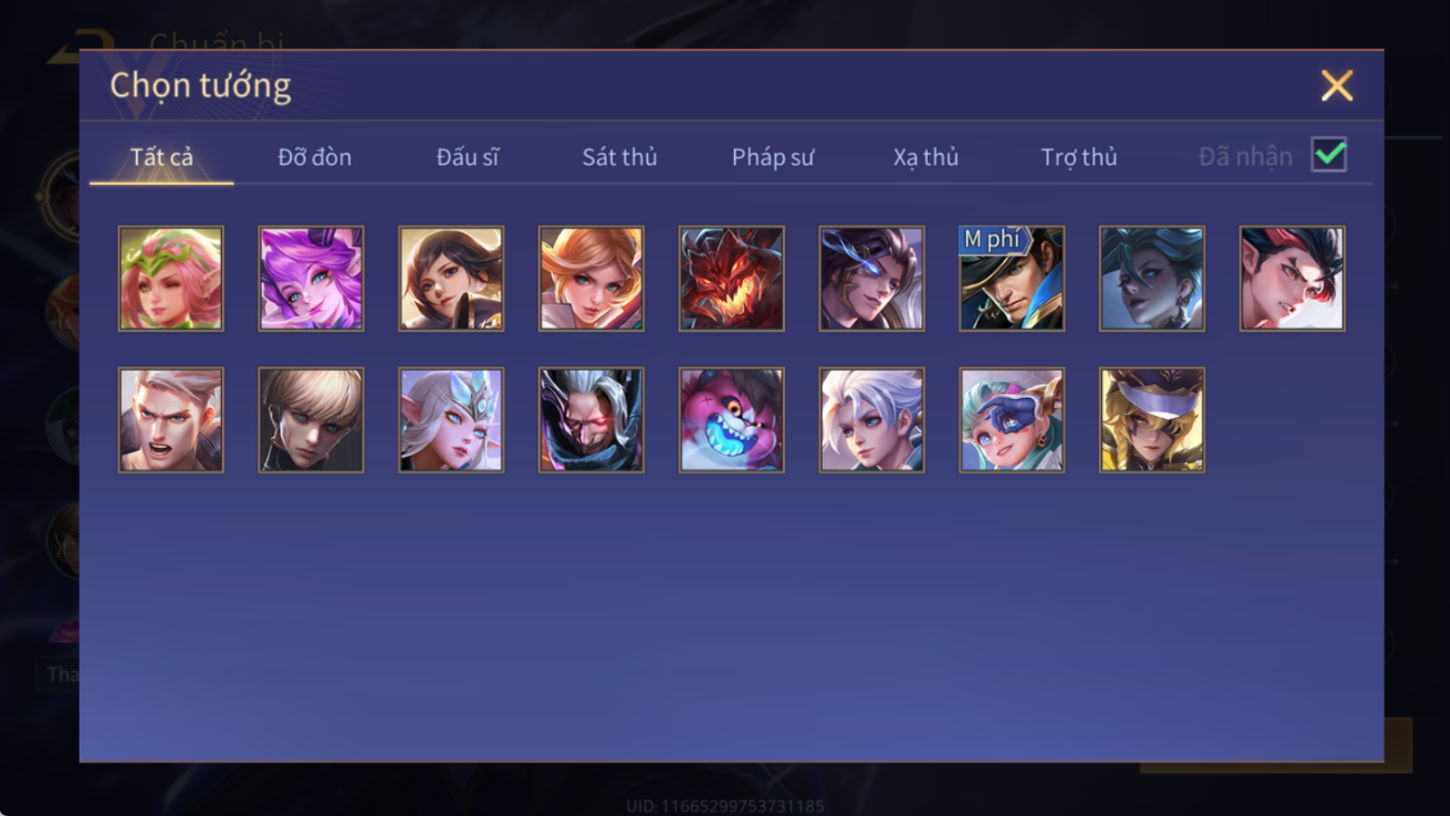Pick the red fiery demon hero
The image size is (1450, 816).
[x=731, y=278]
